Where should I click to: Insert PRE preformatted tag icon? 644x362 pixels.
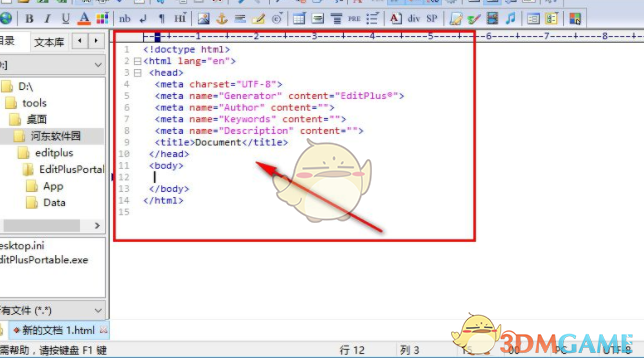point(354,18)
